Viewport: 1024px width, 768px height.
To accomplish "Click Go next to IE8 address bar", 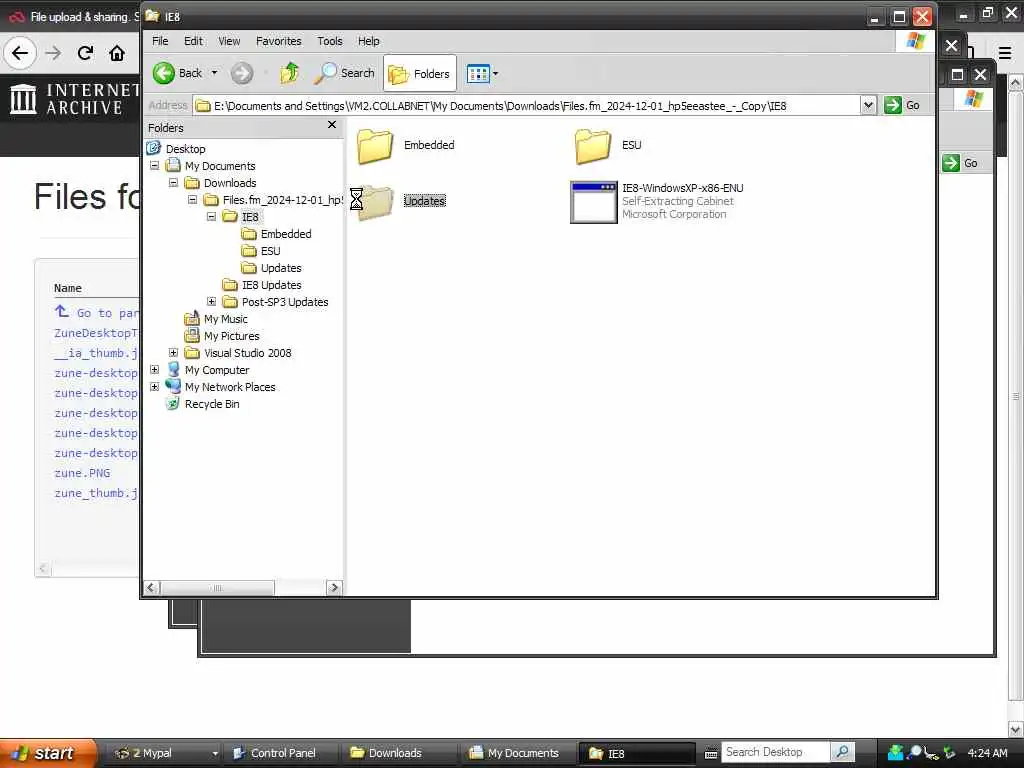I will [902, 105].
